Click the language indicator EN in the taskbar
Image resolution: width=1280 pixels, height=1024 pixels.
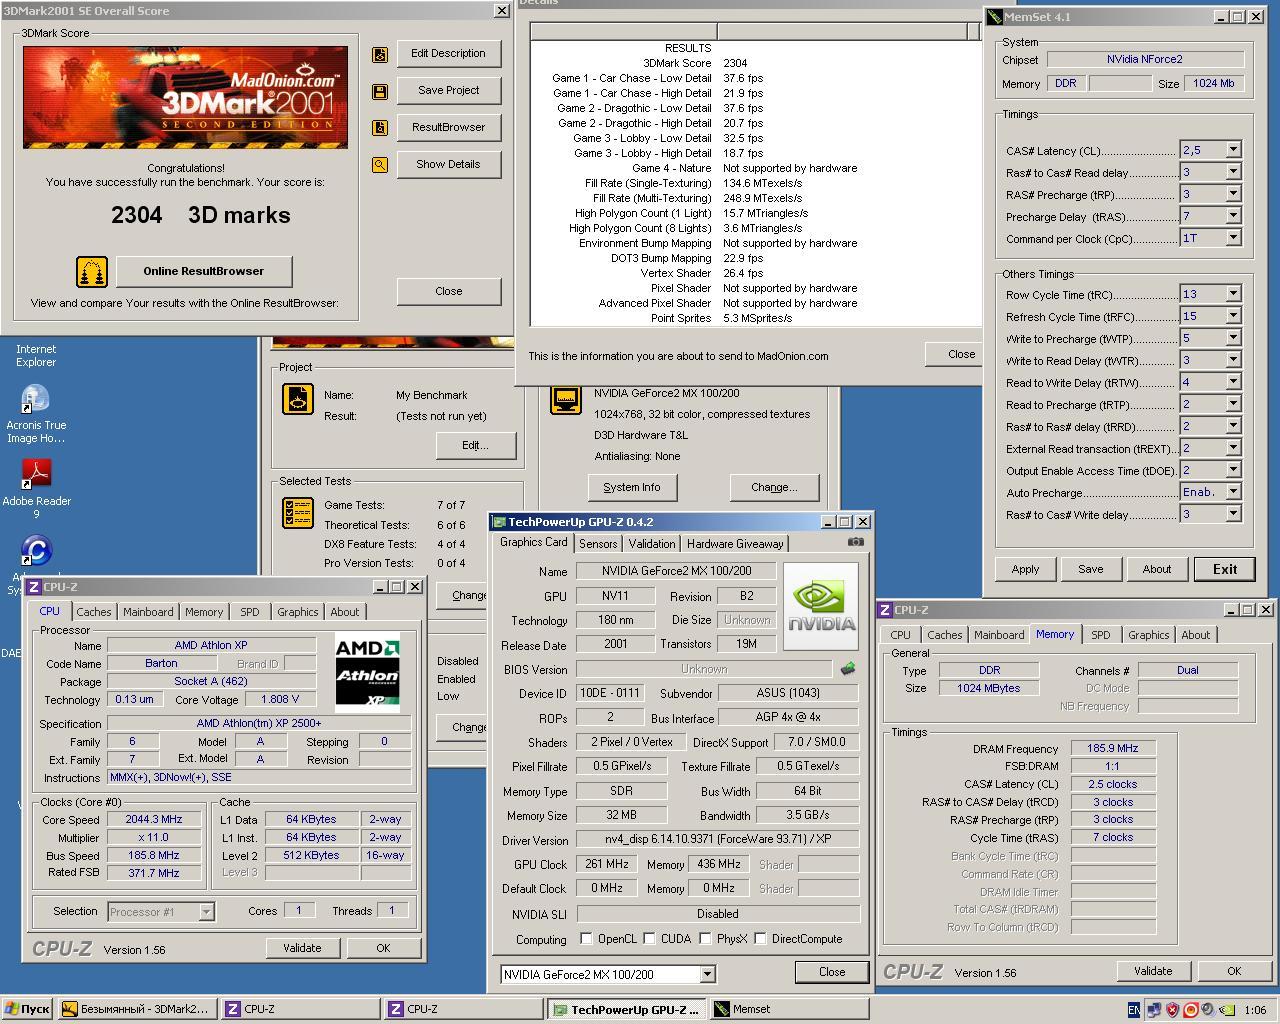coord(1133,1010)
